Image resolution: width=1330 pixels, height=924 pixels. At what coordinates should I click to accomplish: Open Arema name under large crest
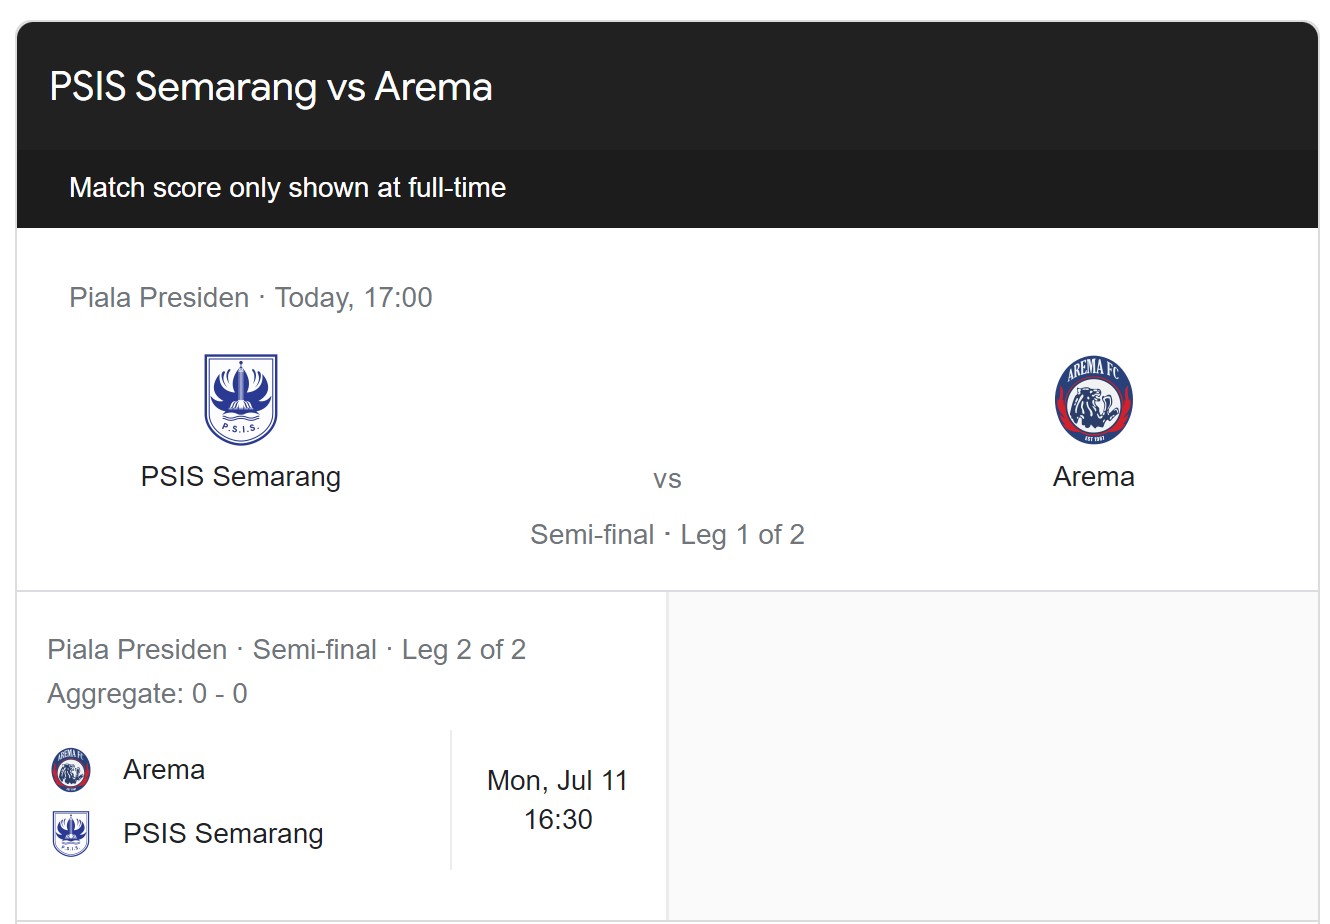pos(1093,477)
